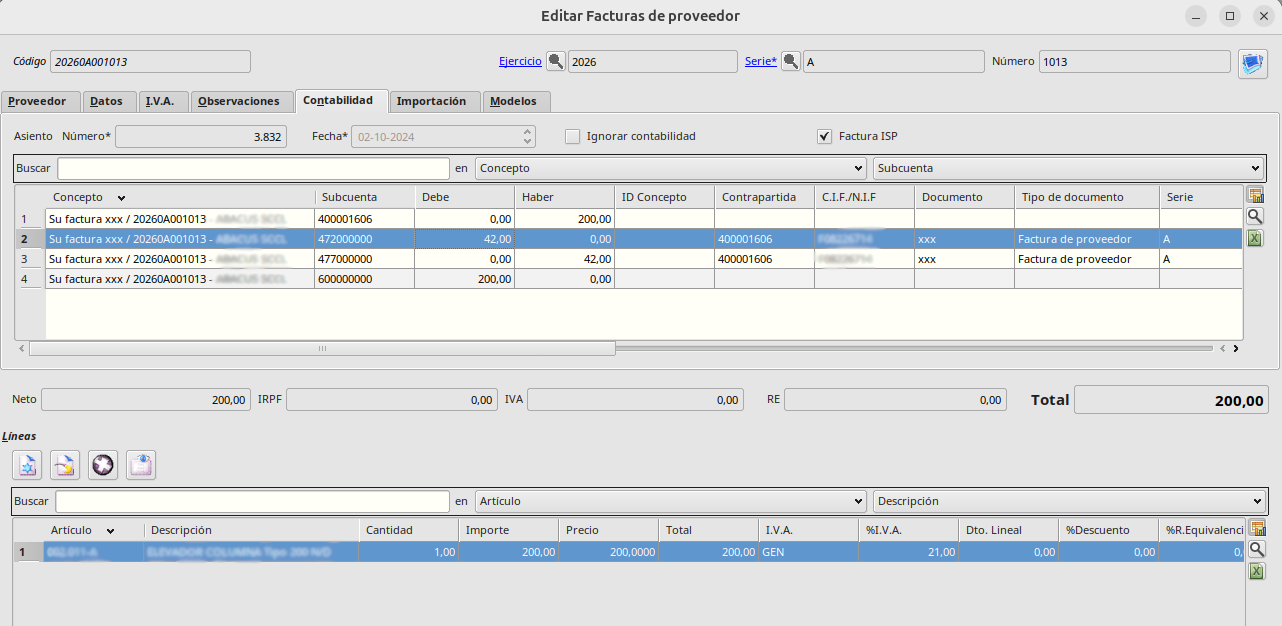Click the upper Buscar input in Contabilidad
Viewport: 1282px width, 626px height.
254,168
